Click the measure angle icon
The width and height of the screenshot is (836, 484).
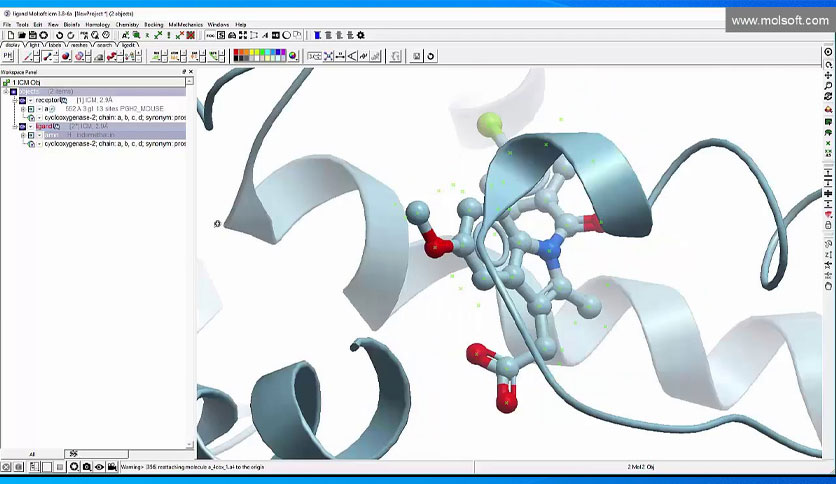352,56
